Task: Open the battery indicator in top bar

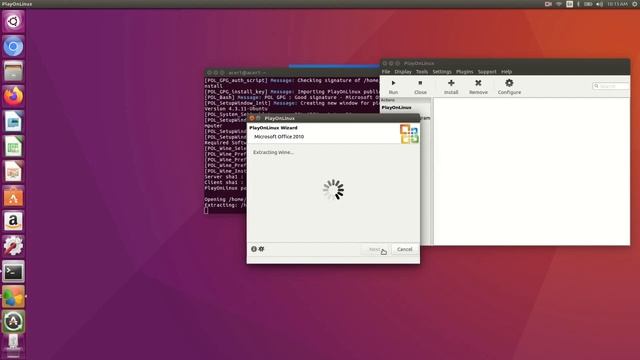Action: tap(588, 4)
